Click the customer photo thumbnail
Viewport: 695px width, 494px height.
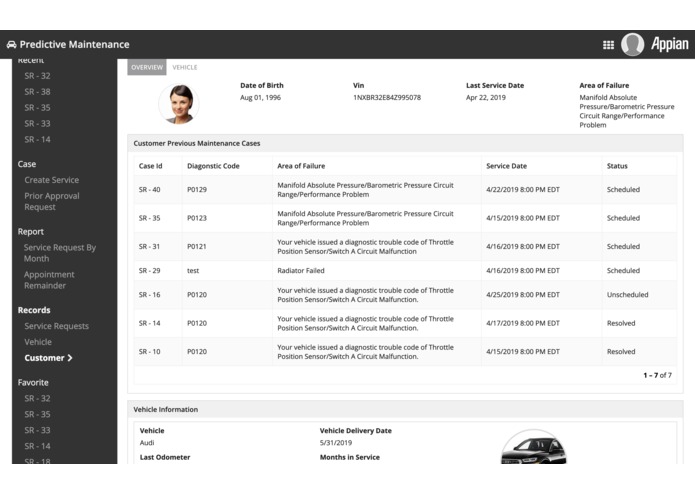coord(179,104)
